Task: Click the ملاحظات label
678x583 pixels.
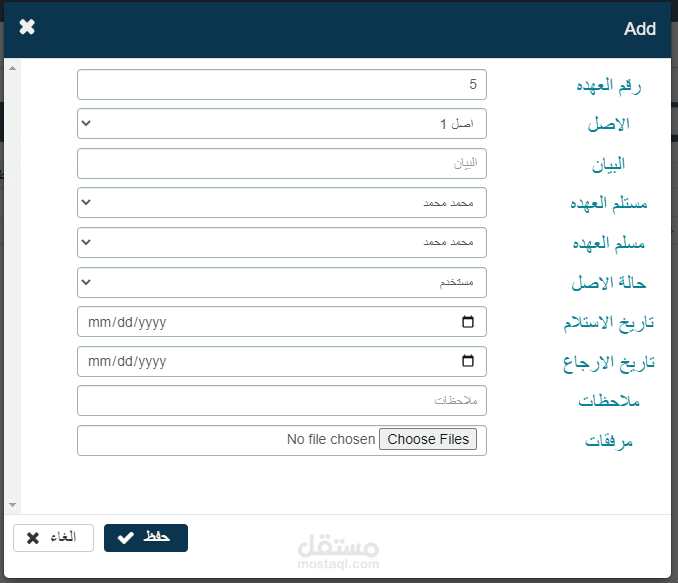Action: click(608, 401)
